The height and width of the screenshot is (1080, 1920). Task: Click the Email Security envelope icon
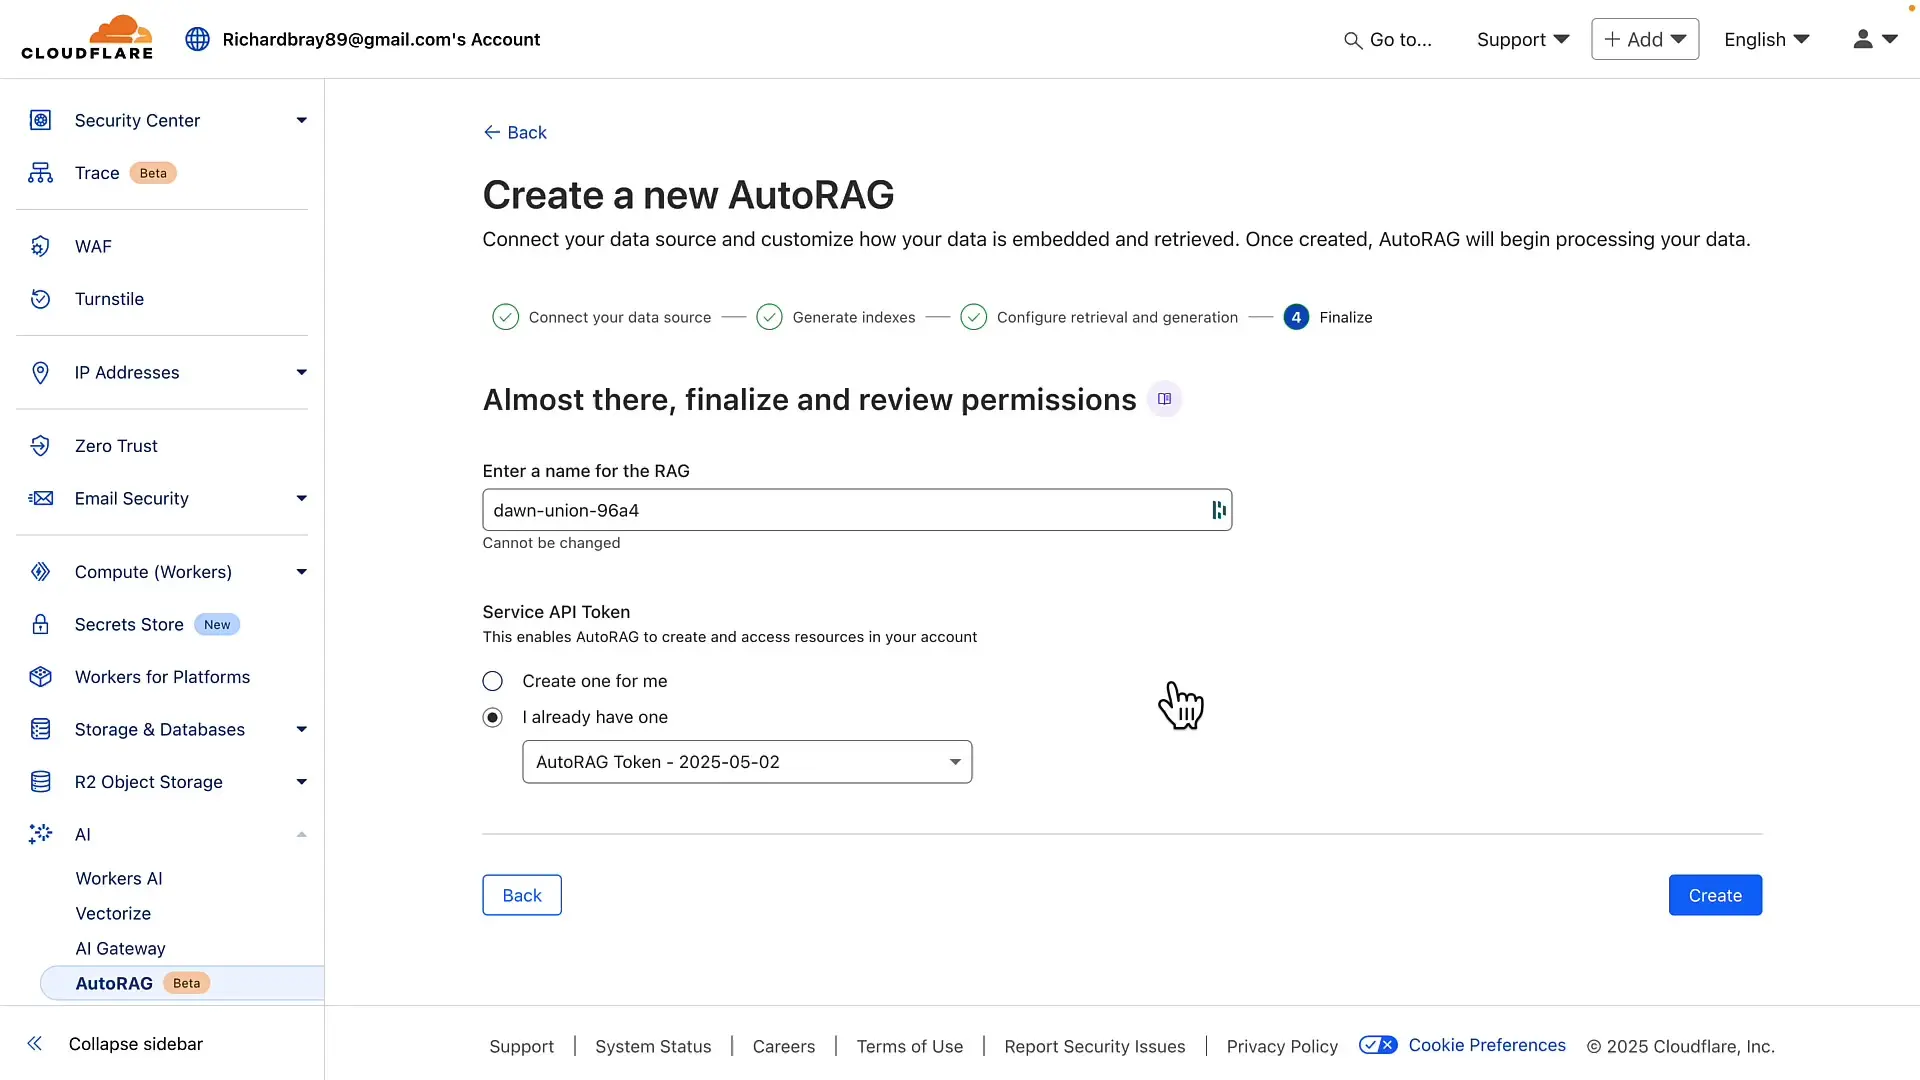[x=40, y=498]
